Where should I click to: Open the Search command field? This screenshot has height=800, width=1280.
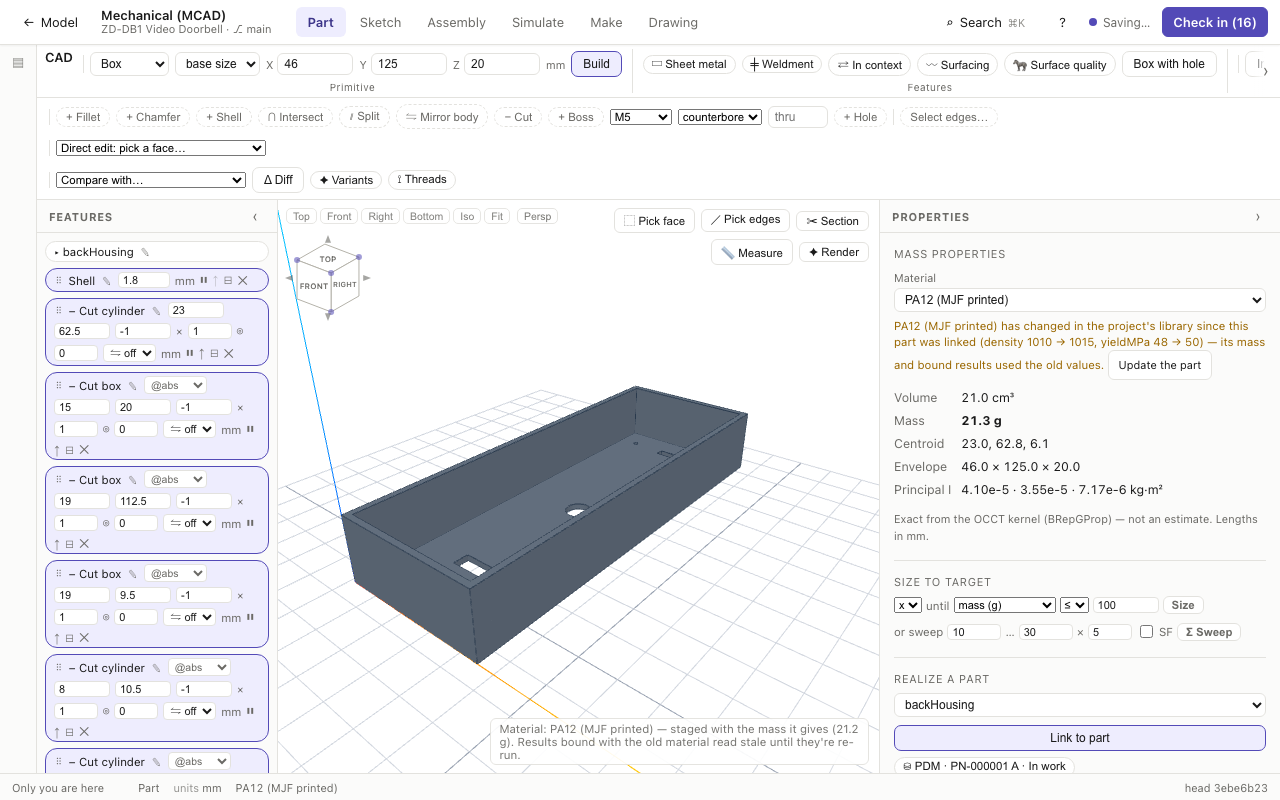(985, 22)
